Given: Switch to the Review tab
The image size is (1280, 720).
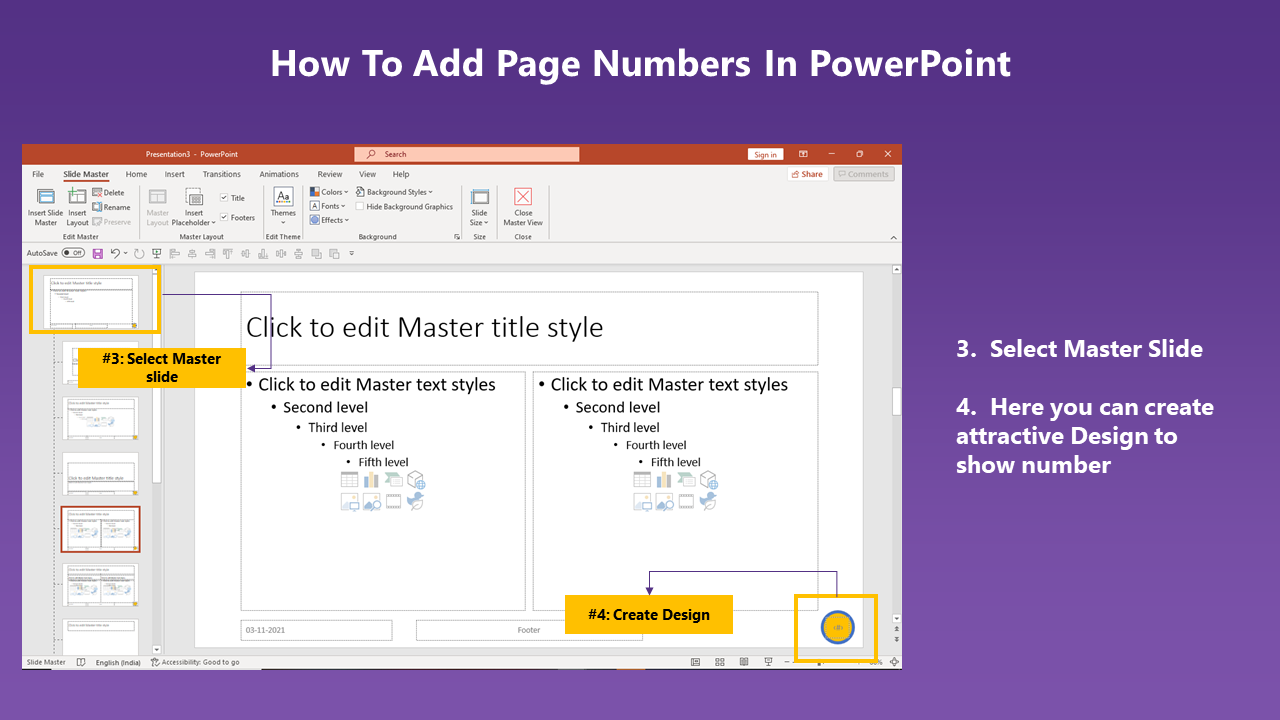Looking at the screenshot, I should click(x=330, y=174).
